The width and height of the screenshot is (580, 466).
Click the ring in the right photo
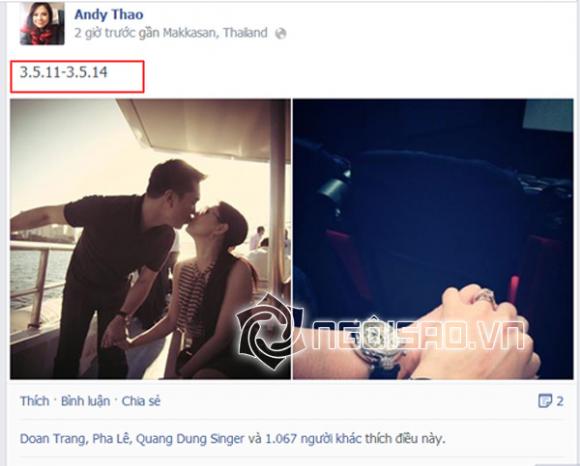tap(485, 298)
